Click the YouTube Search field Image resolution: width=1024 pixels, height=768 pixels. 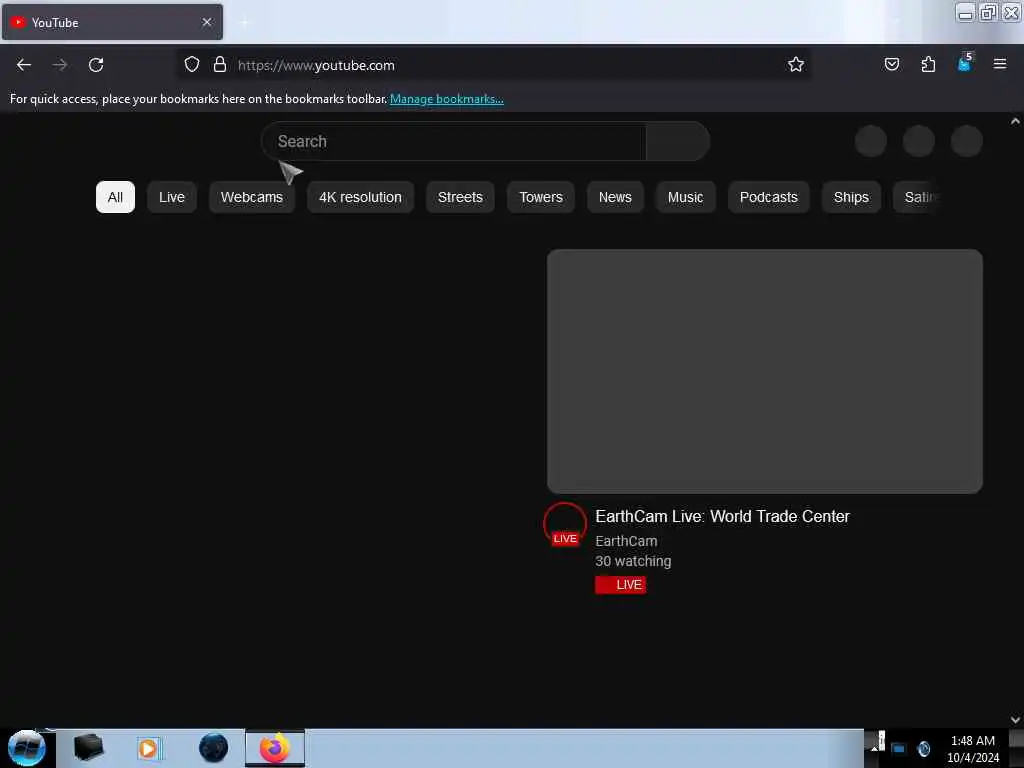(453, 141)
